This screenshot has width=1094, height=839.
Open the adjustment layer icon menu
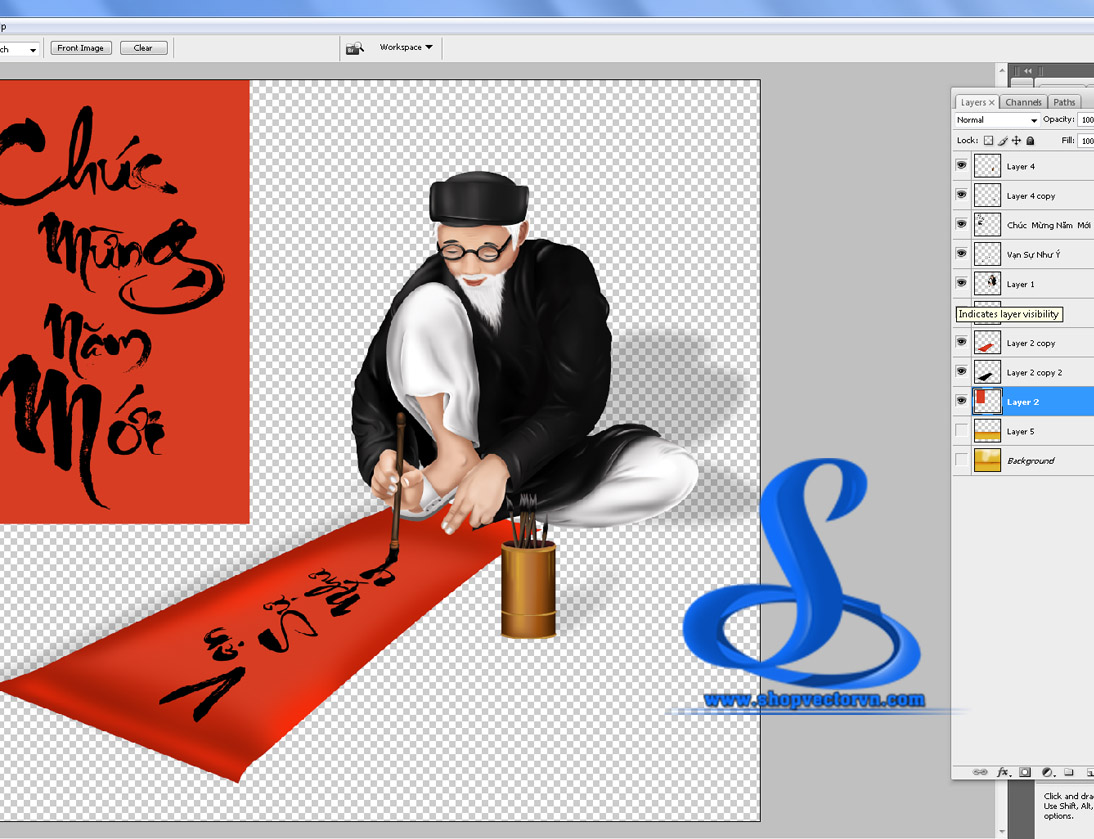tap(1046, 772)
